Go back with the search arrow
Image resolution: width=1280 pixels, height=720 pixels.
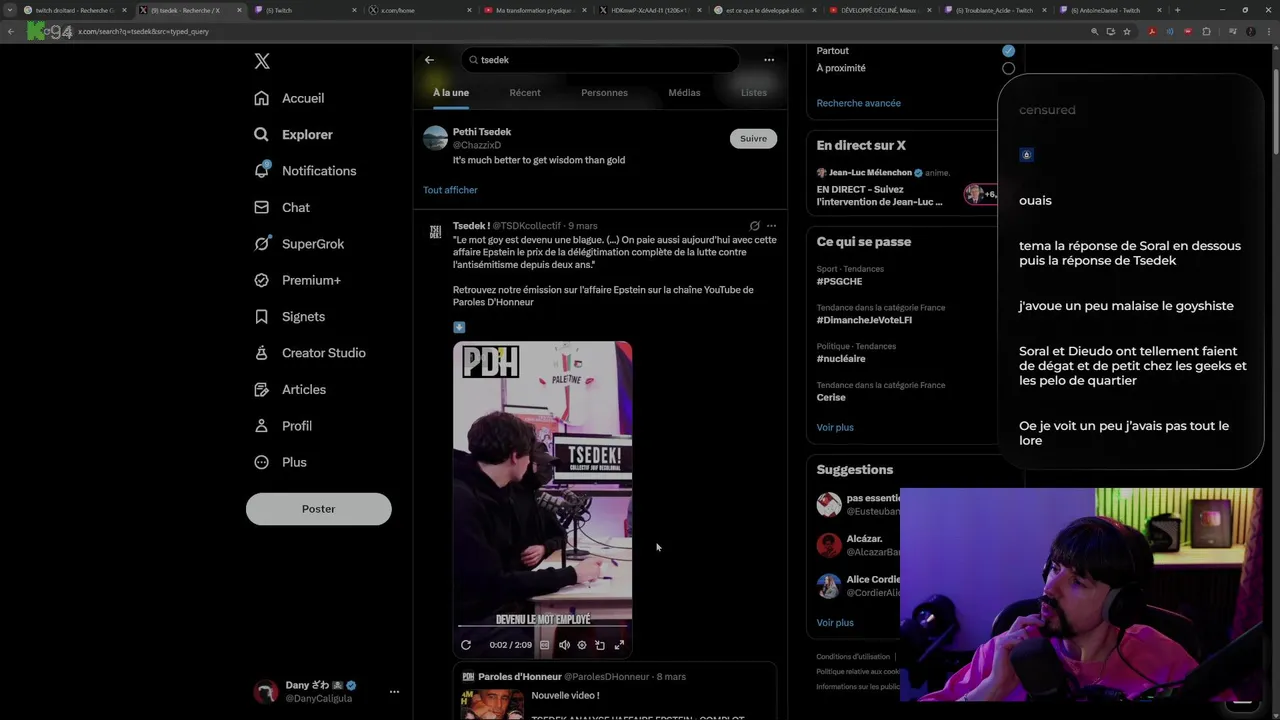click(x=429, y=60)
